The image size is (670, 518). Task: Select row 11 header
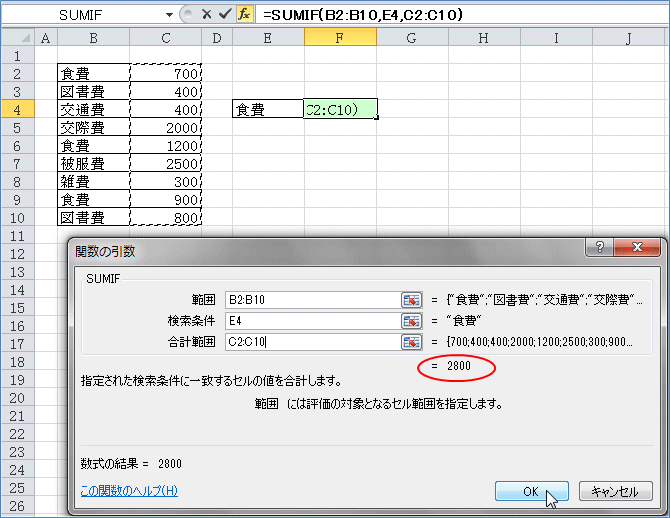point(17,235)
